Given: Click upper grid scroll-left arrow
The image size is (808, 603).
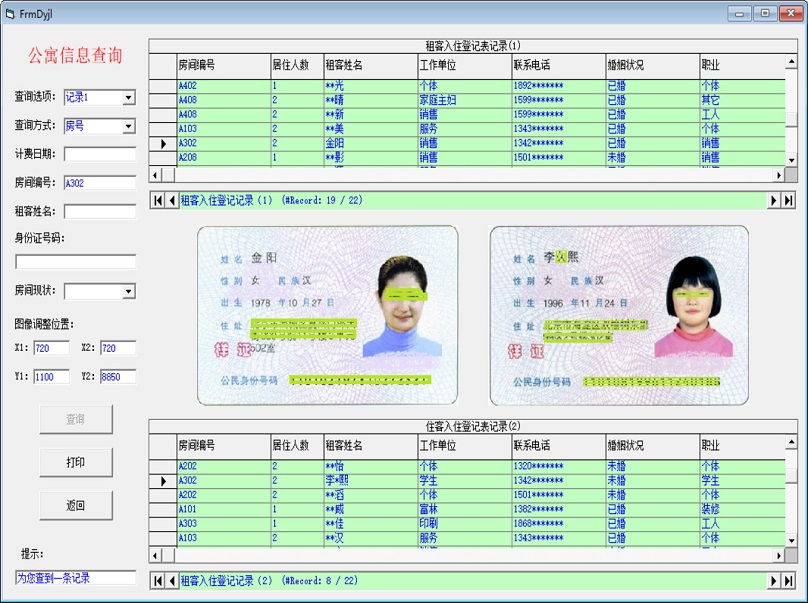Looking at the screenshot, I should pos(155,175).
